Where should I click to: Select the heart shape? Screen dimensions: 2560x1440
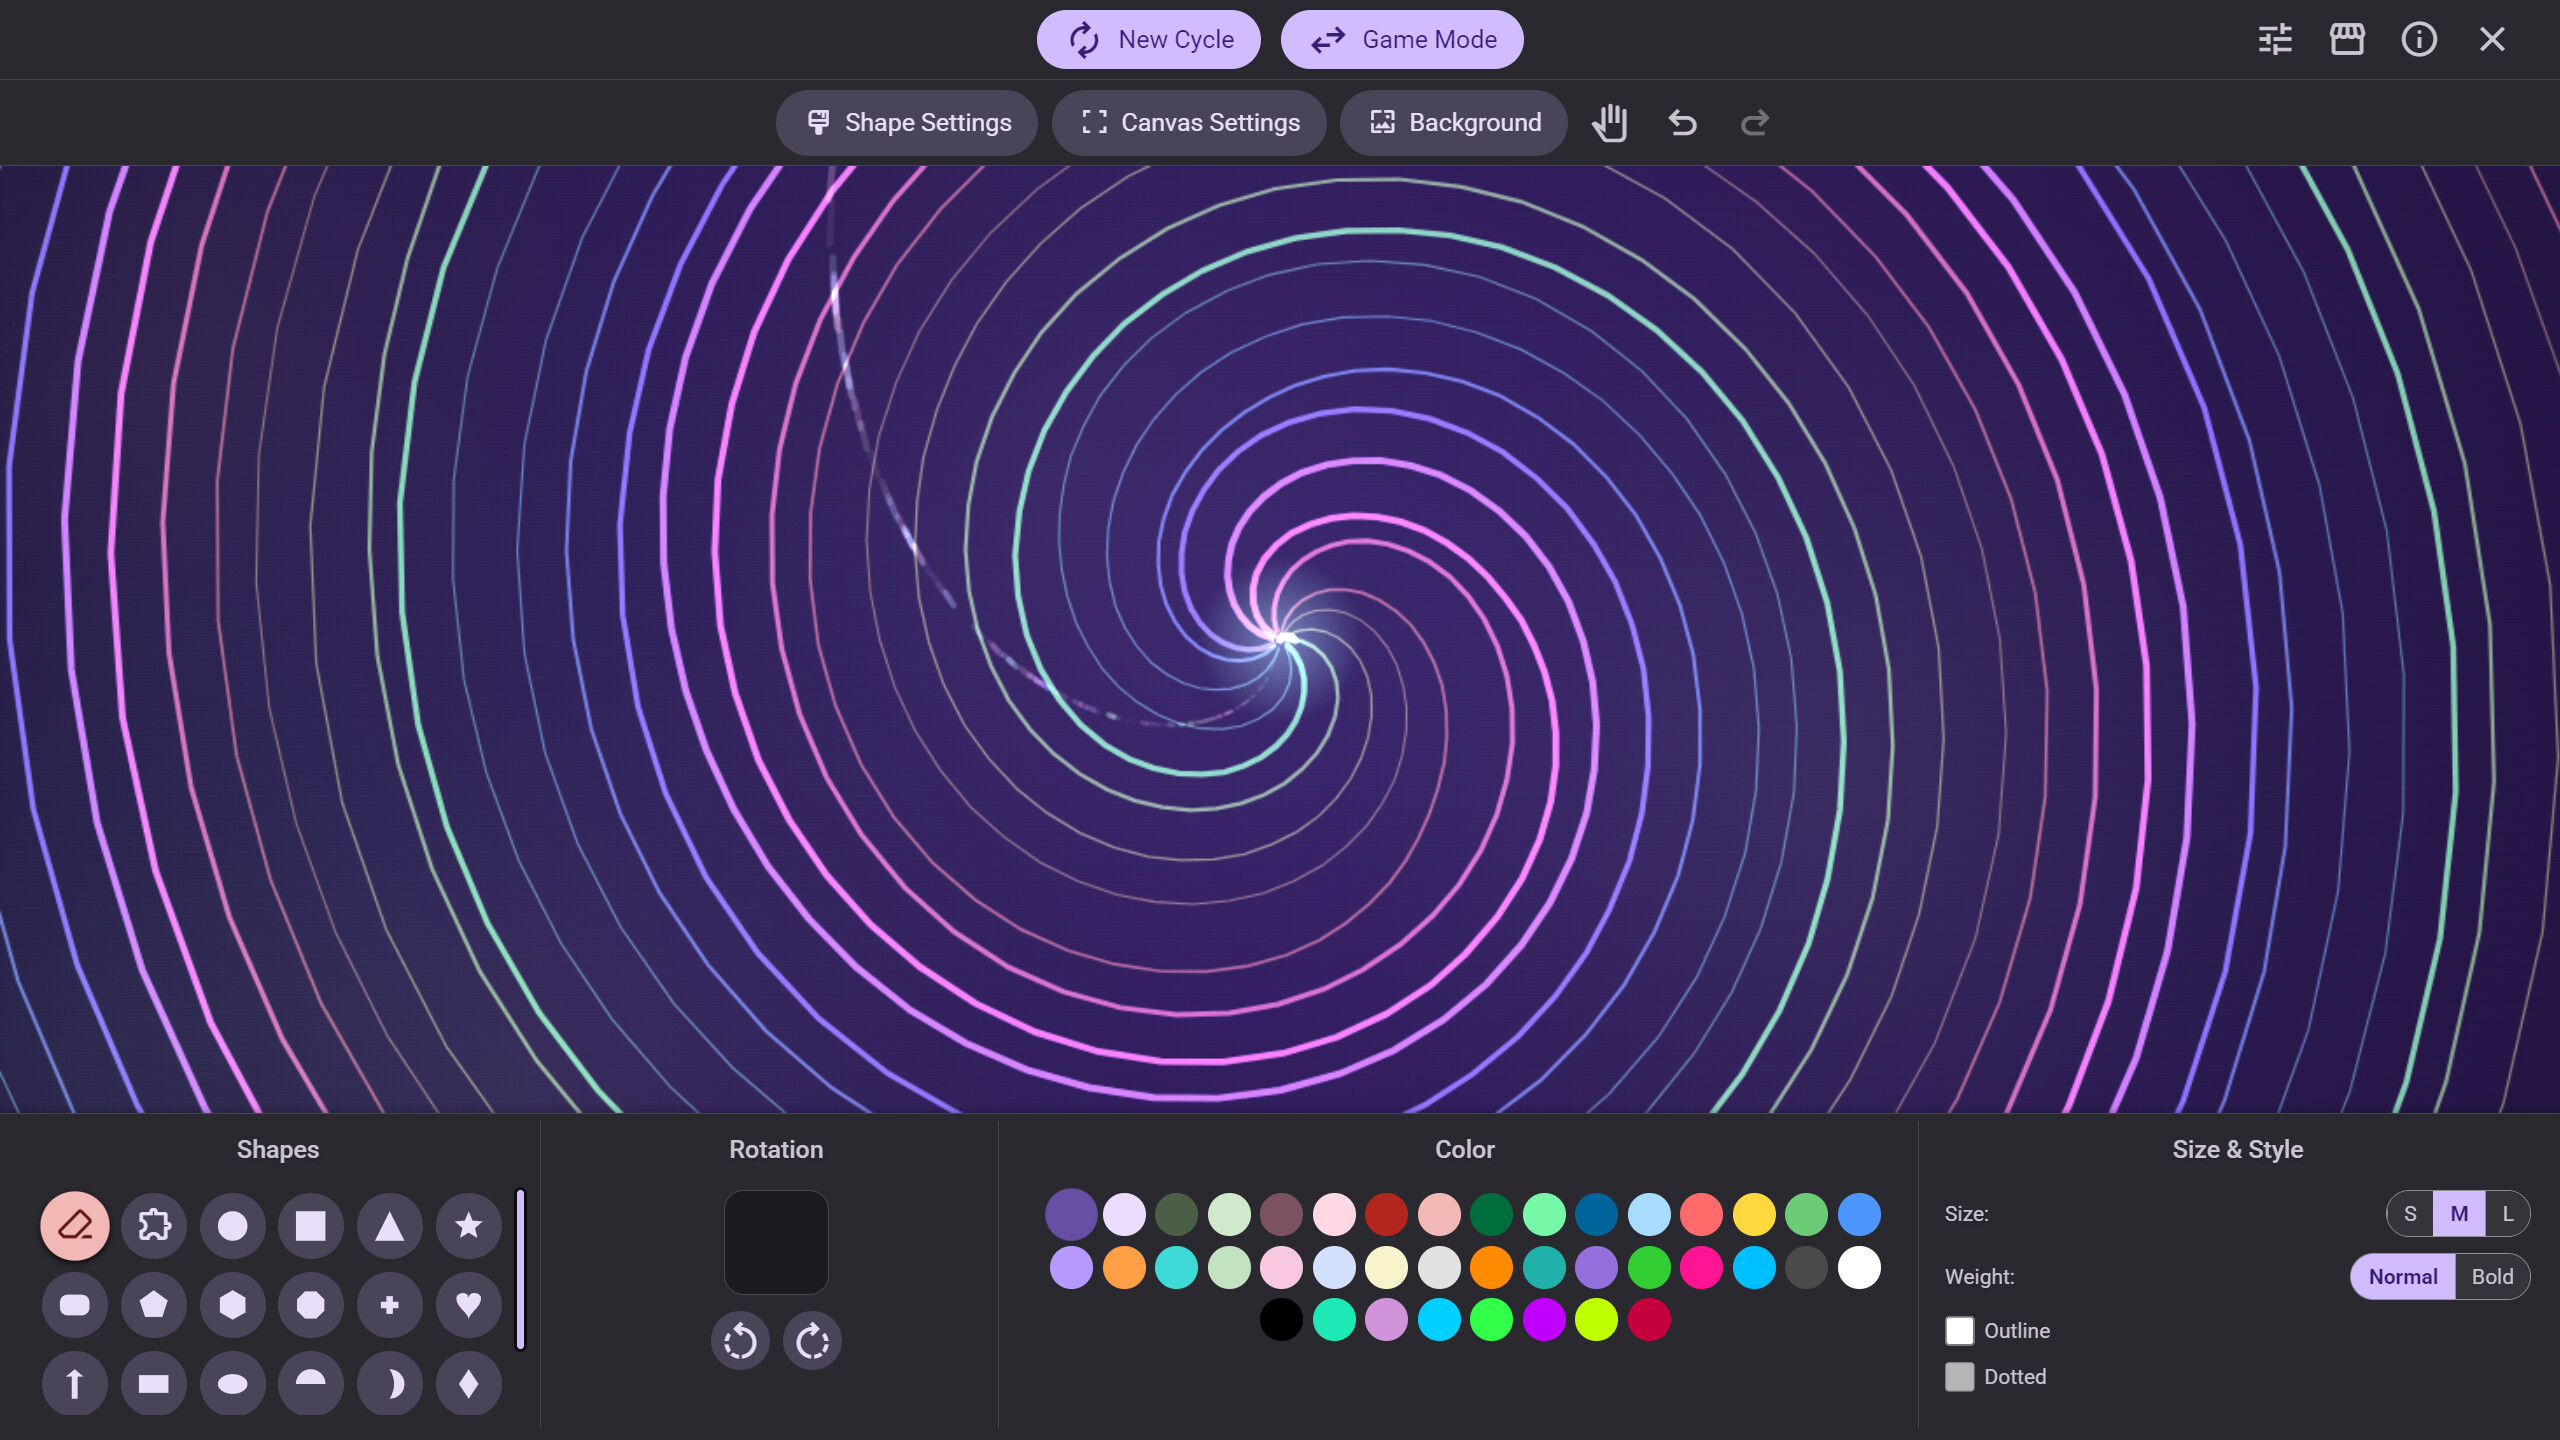pyautogui.click(x=468, y=1304)
